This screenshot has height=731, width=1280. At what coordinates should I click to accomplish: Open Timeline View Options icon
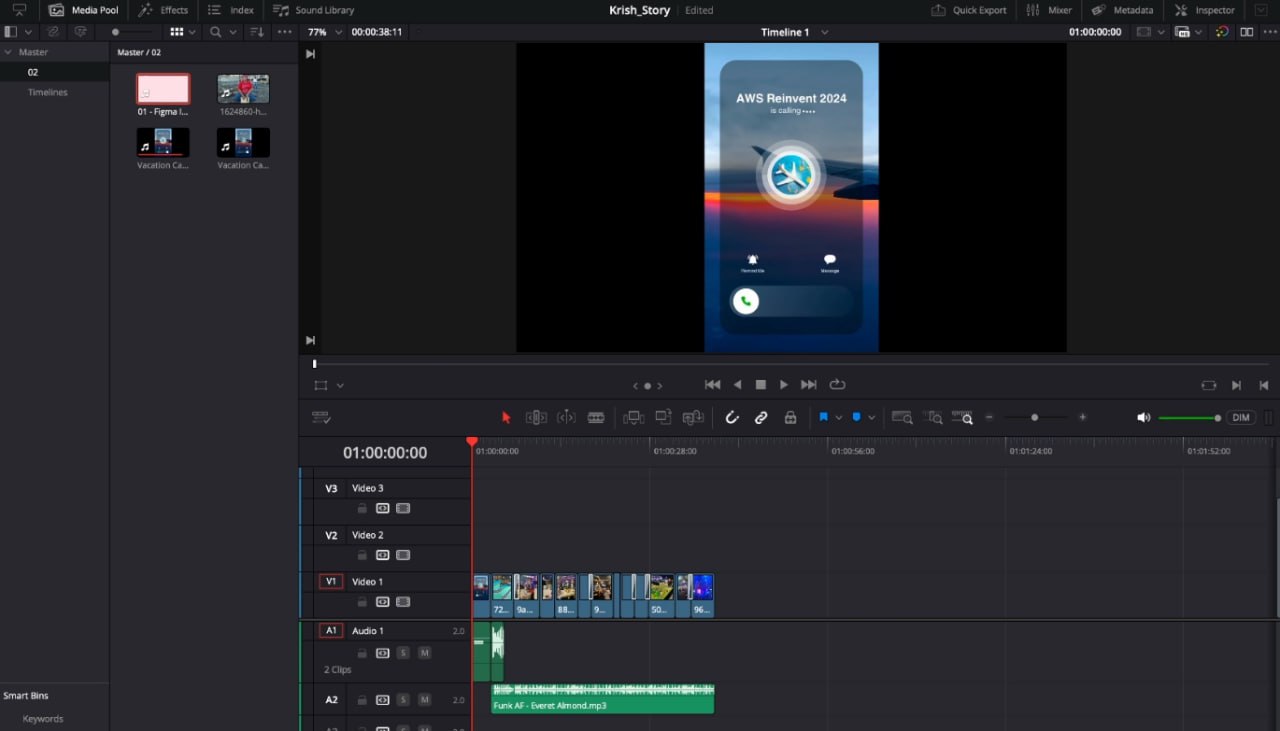[x=321, y=417]
